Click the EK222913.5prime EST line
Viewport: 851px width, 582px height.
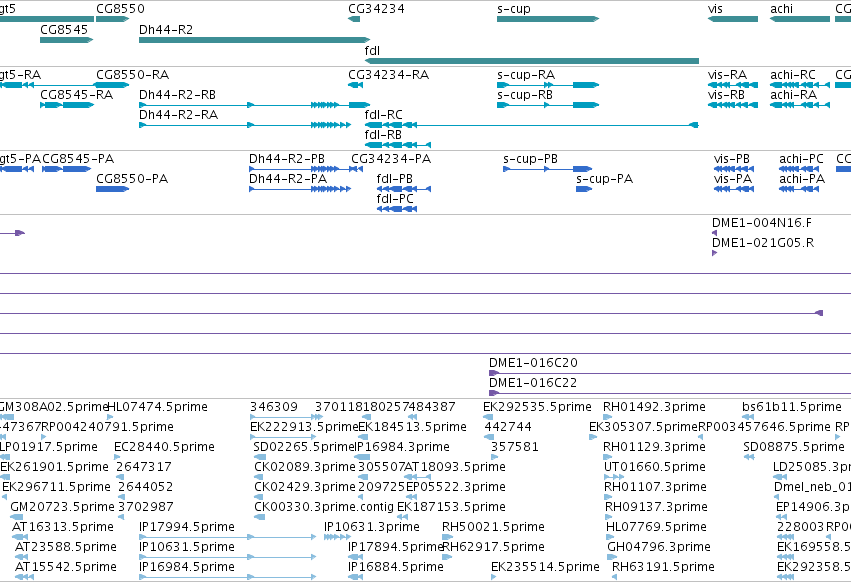click(x=283, y=436)
